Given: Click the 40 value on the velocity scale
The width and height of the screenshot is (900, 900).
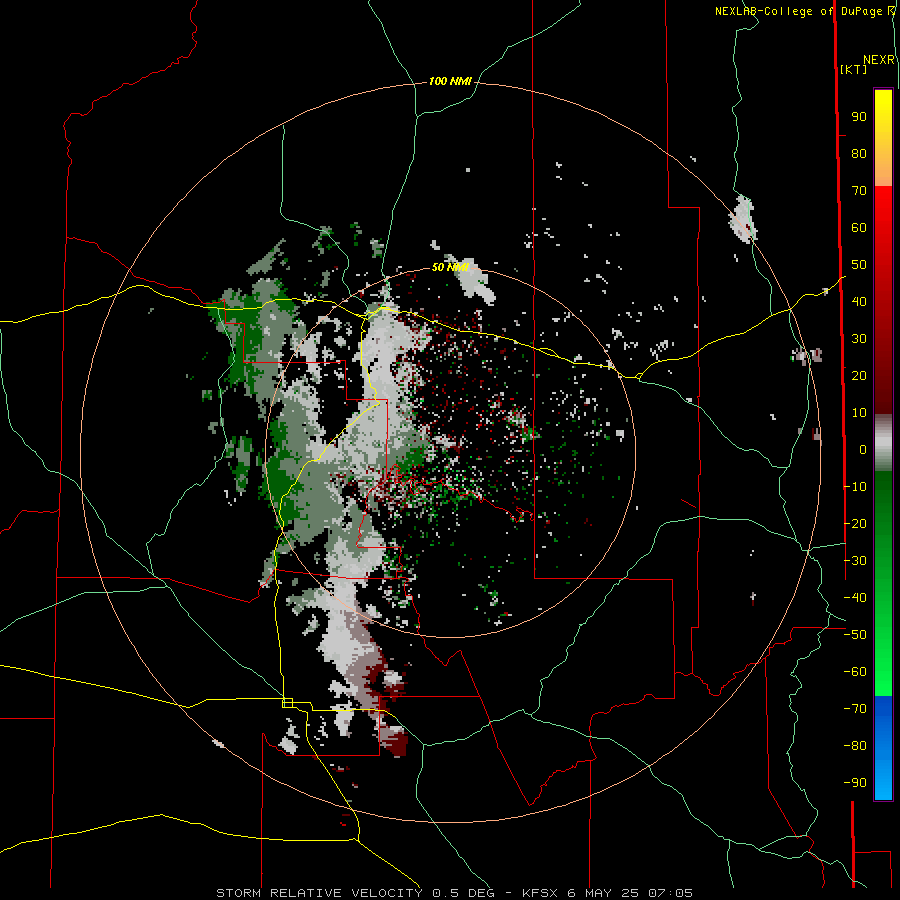Looking at the screenshot, I should click(x=859, y=302).
